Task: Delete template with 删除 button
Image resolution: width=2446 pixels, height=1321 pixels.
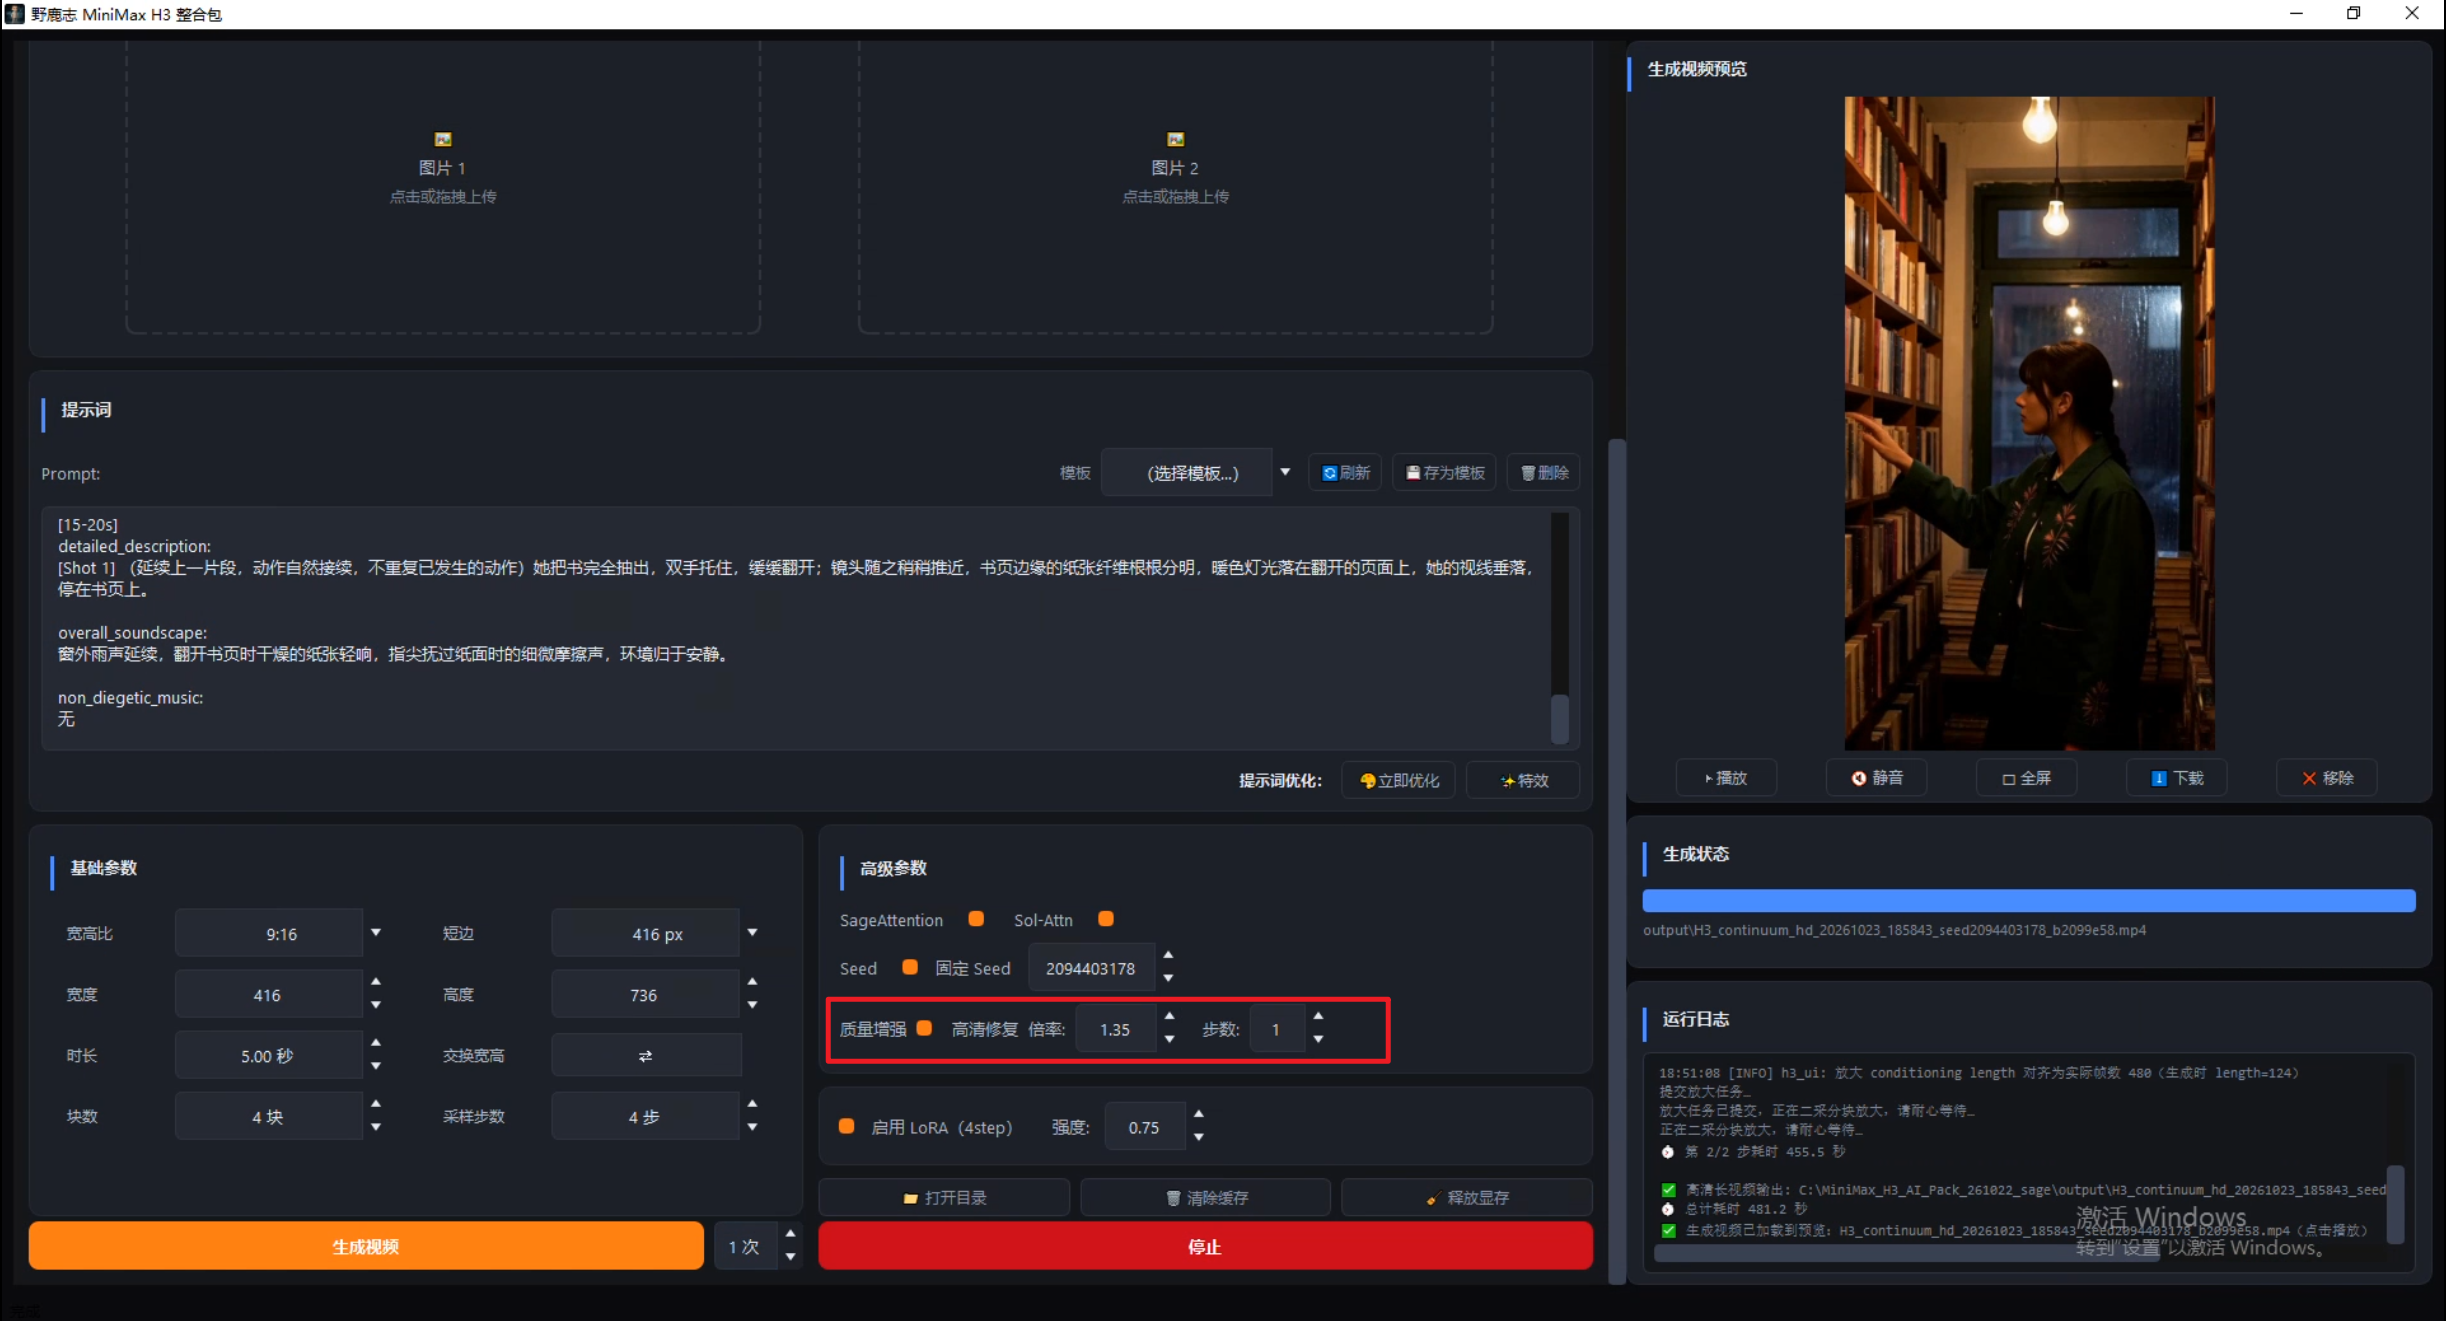Action: pyautogui.click(x=1543, y=473)
